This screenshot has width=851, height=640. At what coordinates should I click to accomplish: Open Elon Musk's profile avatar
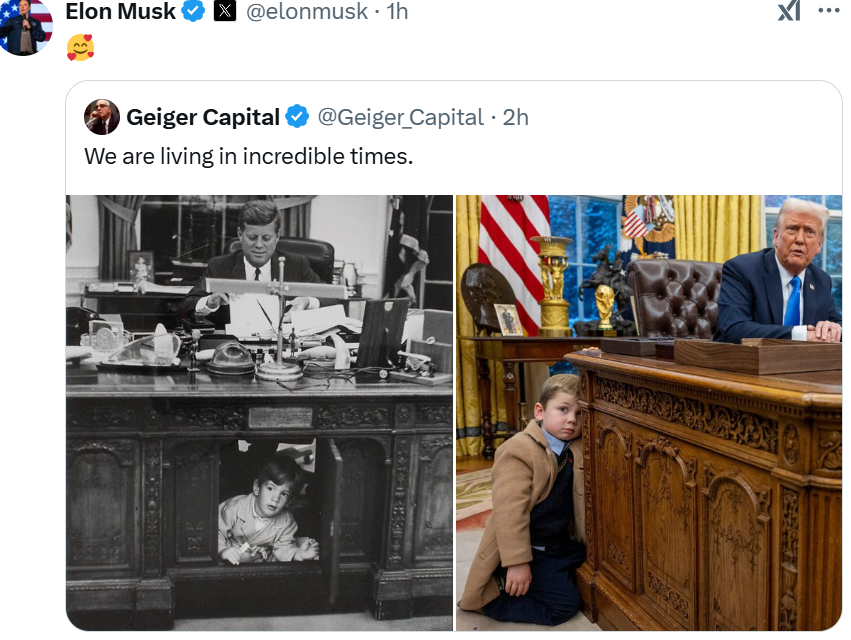pos(27,27)
